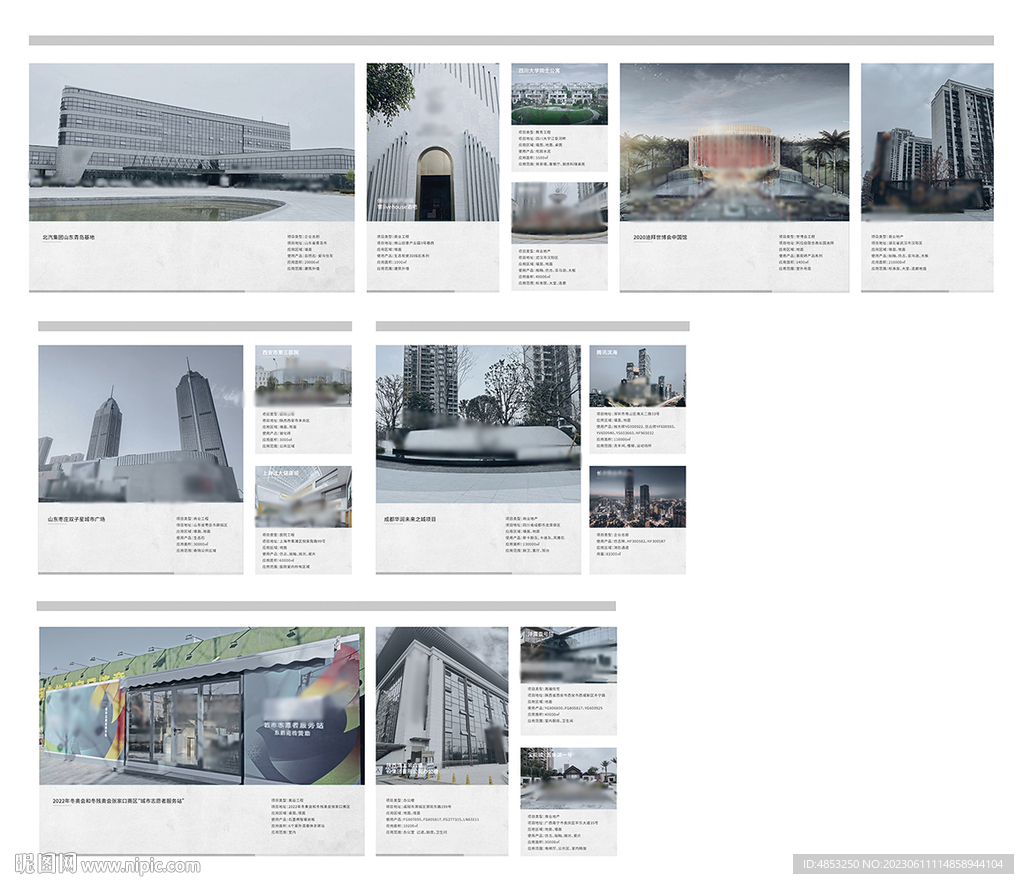Screen dimensions: 1024x884
Task: Click the 2020迪拜世博会中国馆 caption
Action: click(660, 238)
